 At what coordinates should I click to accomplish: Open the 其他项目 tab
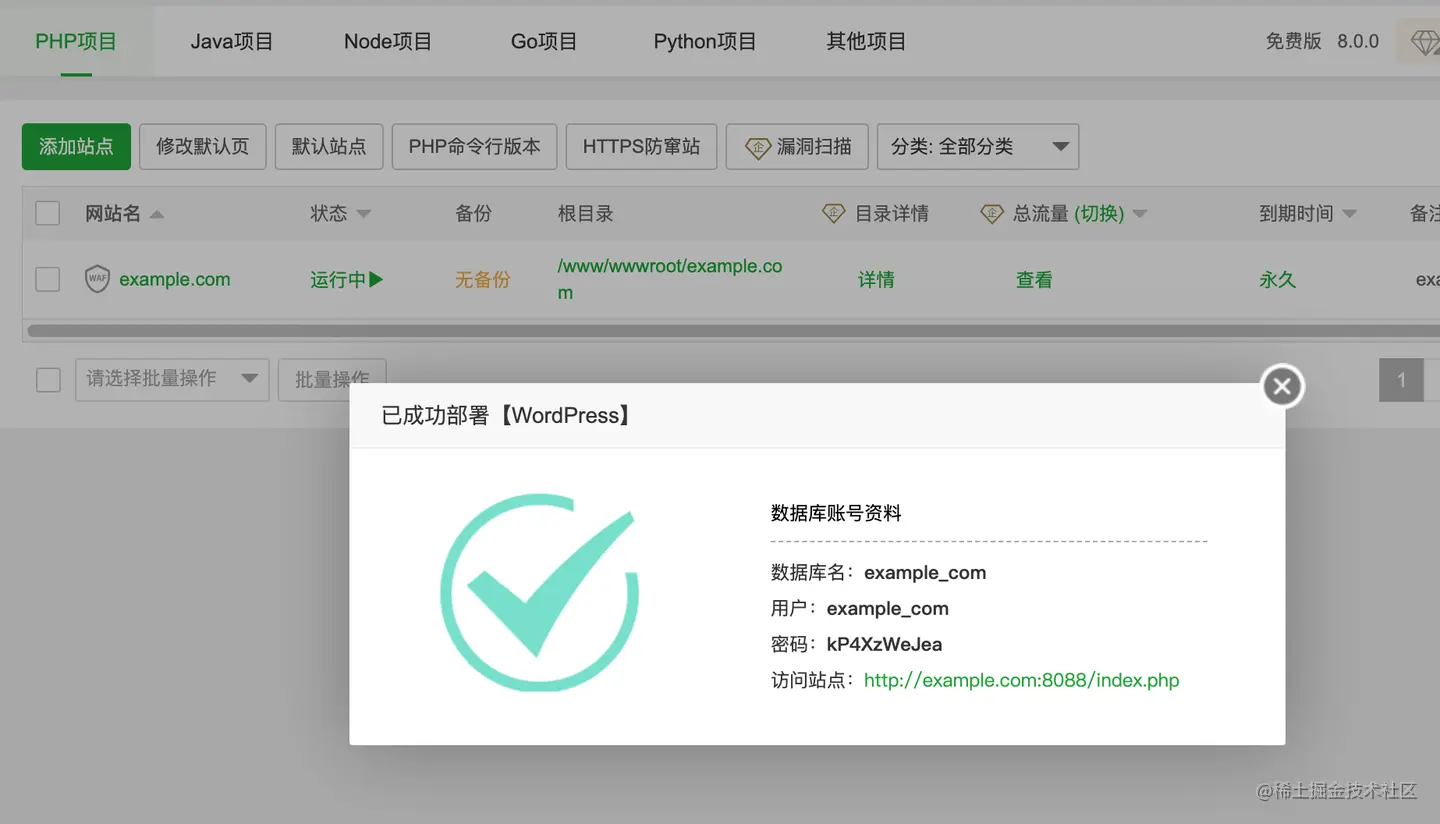point(866,42)
